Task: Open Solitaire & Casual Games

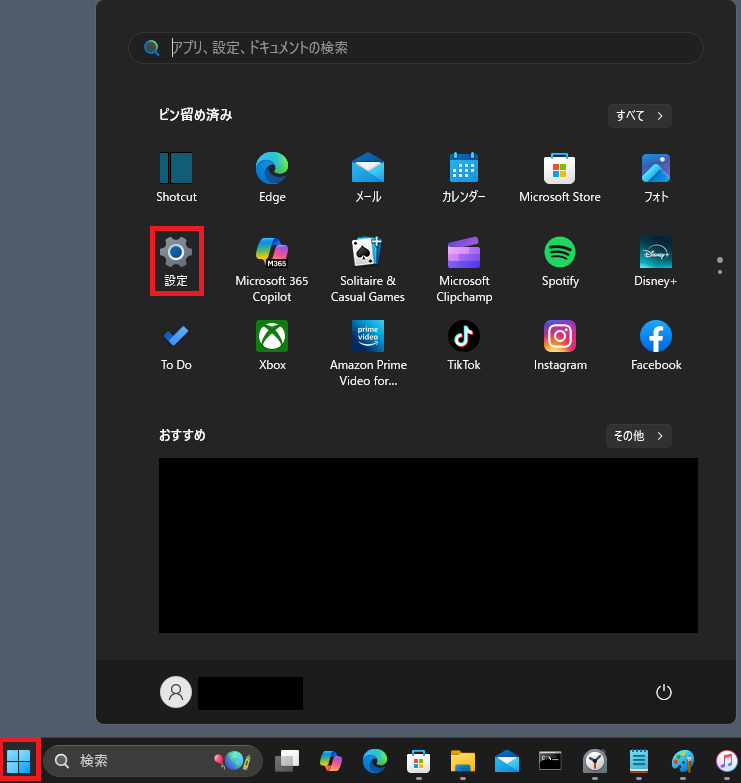Action: pyautogui.click(x=368, y=269)
